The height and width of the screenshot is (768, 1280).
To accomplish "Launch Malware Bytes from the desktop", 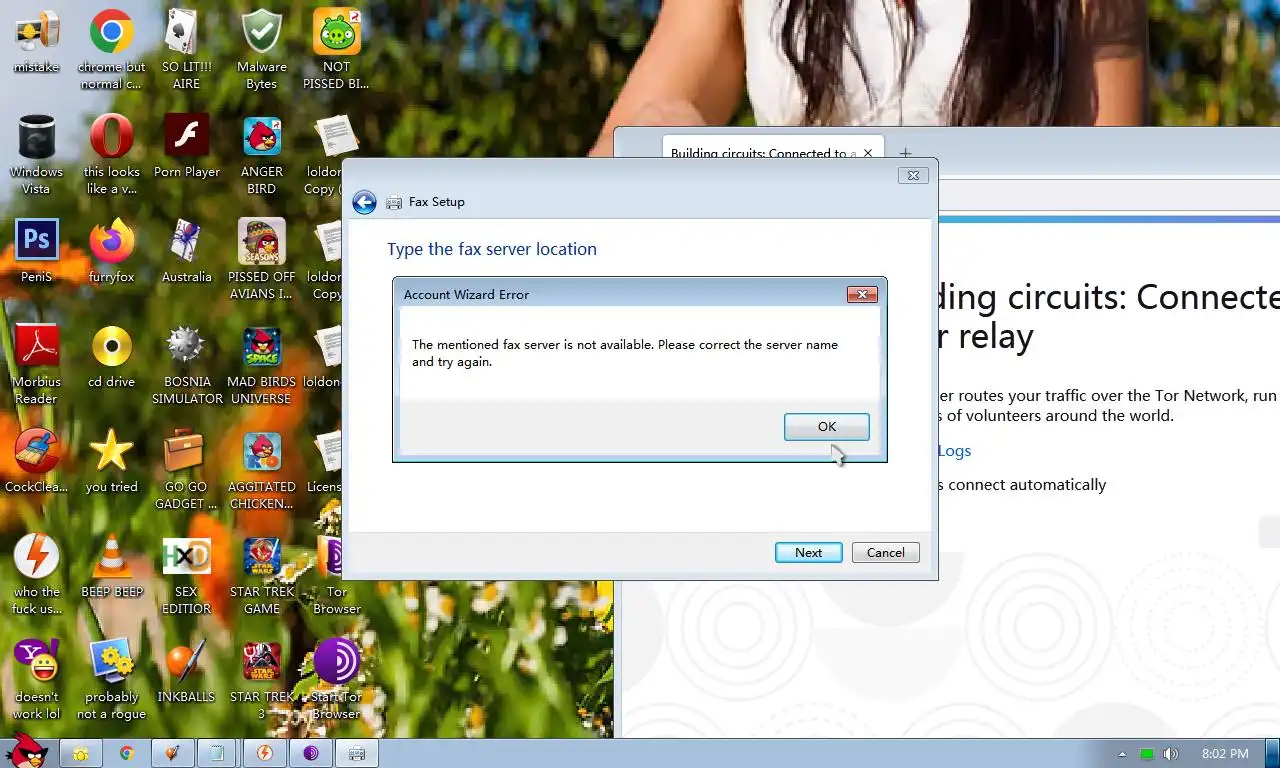I will tap(262, 48).
